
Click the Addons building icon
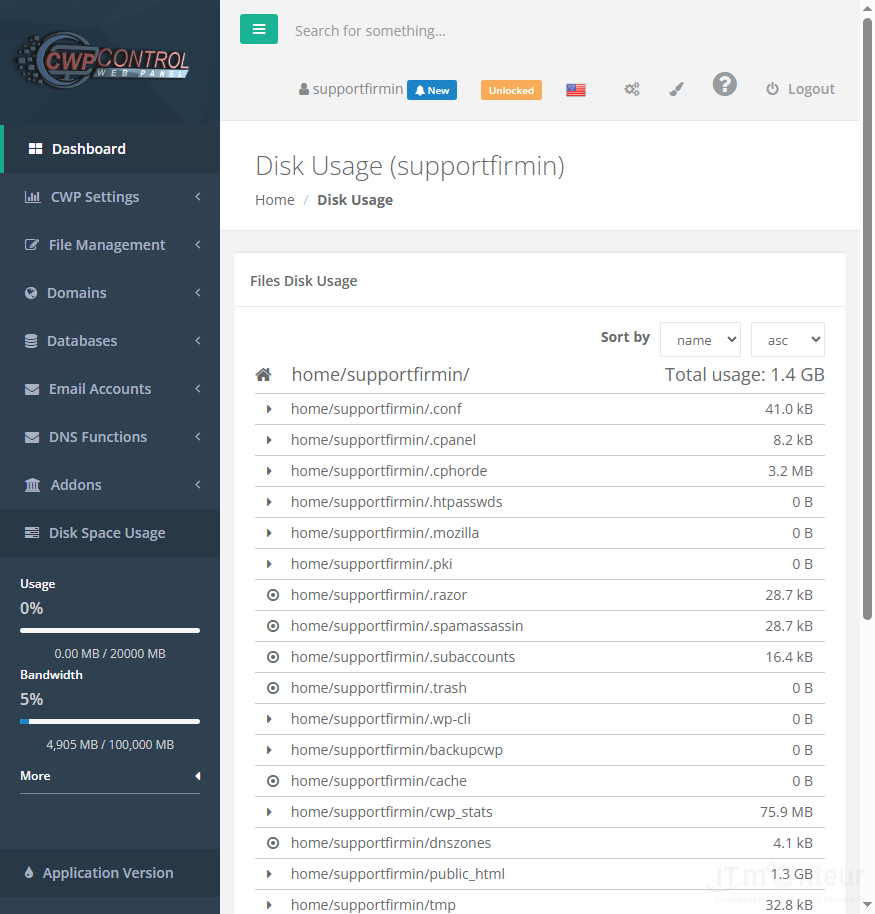coord(33,485)
